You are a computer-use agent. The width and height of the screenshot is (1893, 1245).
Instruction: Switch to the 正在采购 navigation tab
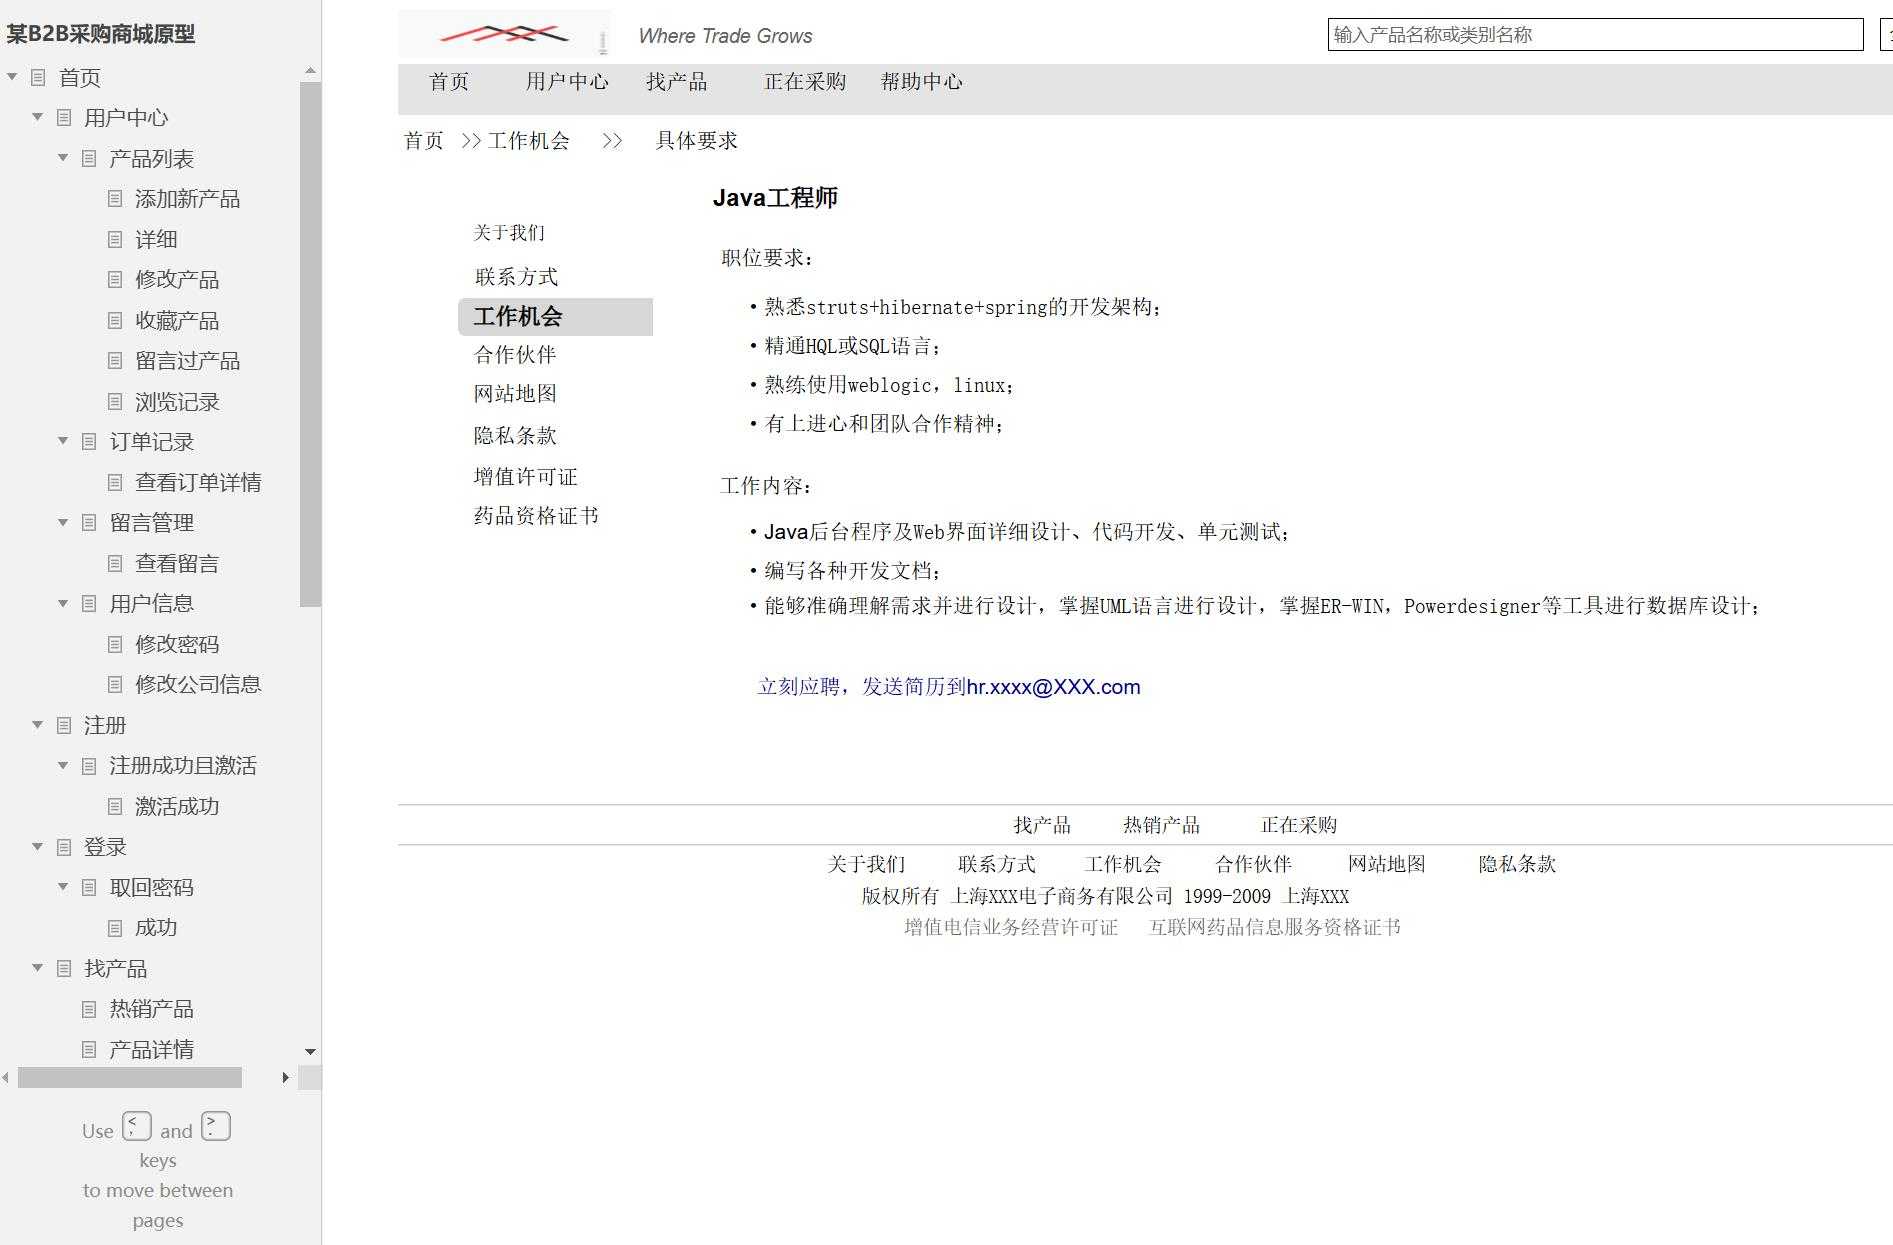click(x=805, y=82)
